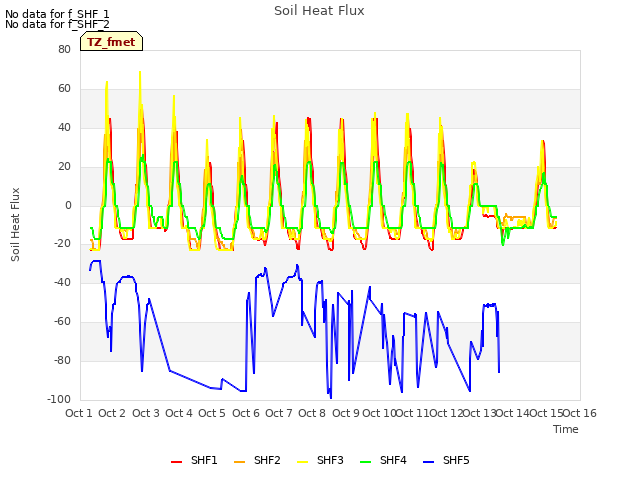Click the '-100' y-axis tick label

tap(60, 399)
